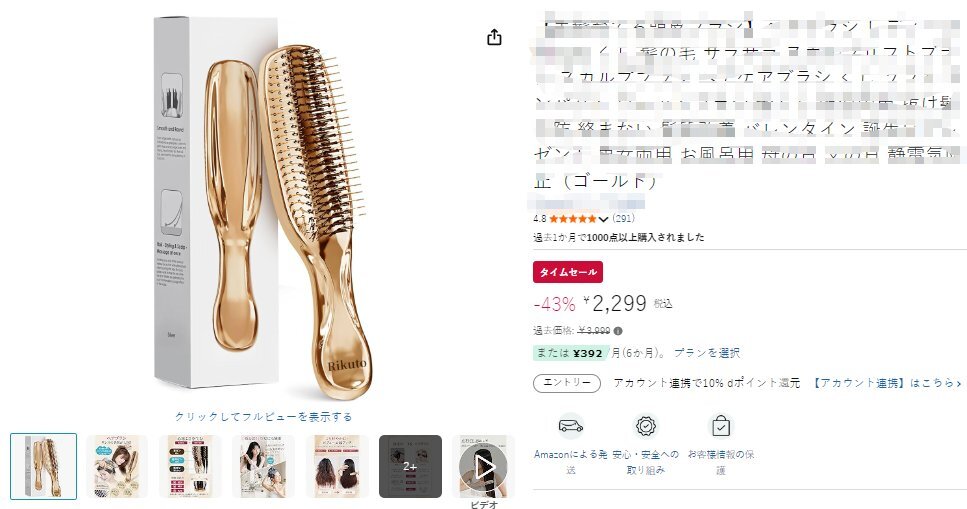This screenshot has width=967, height=509.
Task: Select the second thumbnail with woman's hair
Action: coord(117,466)
